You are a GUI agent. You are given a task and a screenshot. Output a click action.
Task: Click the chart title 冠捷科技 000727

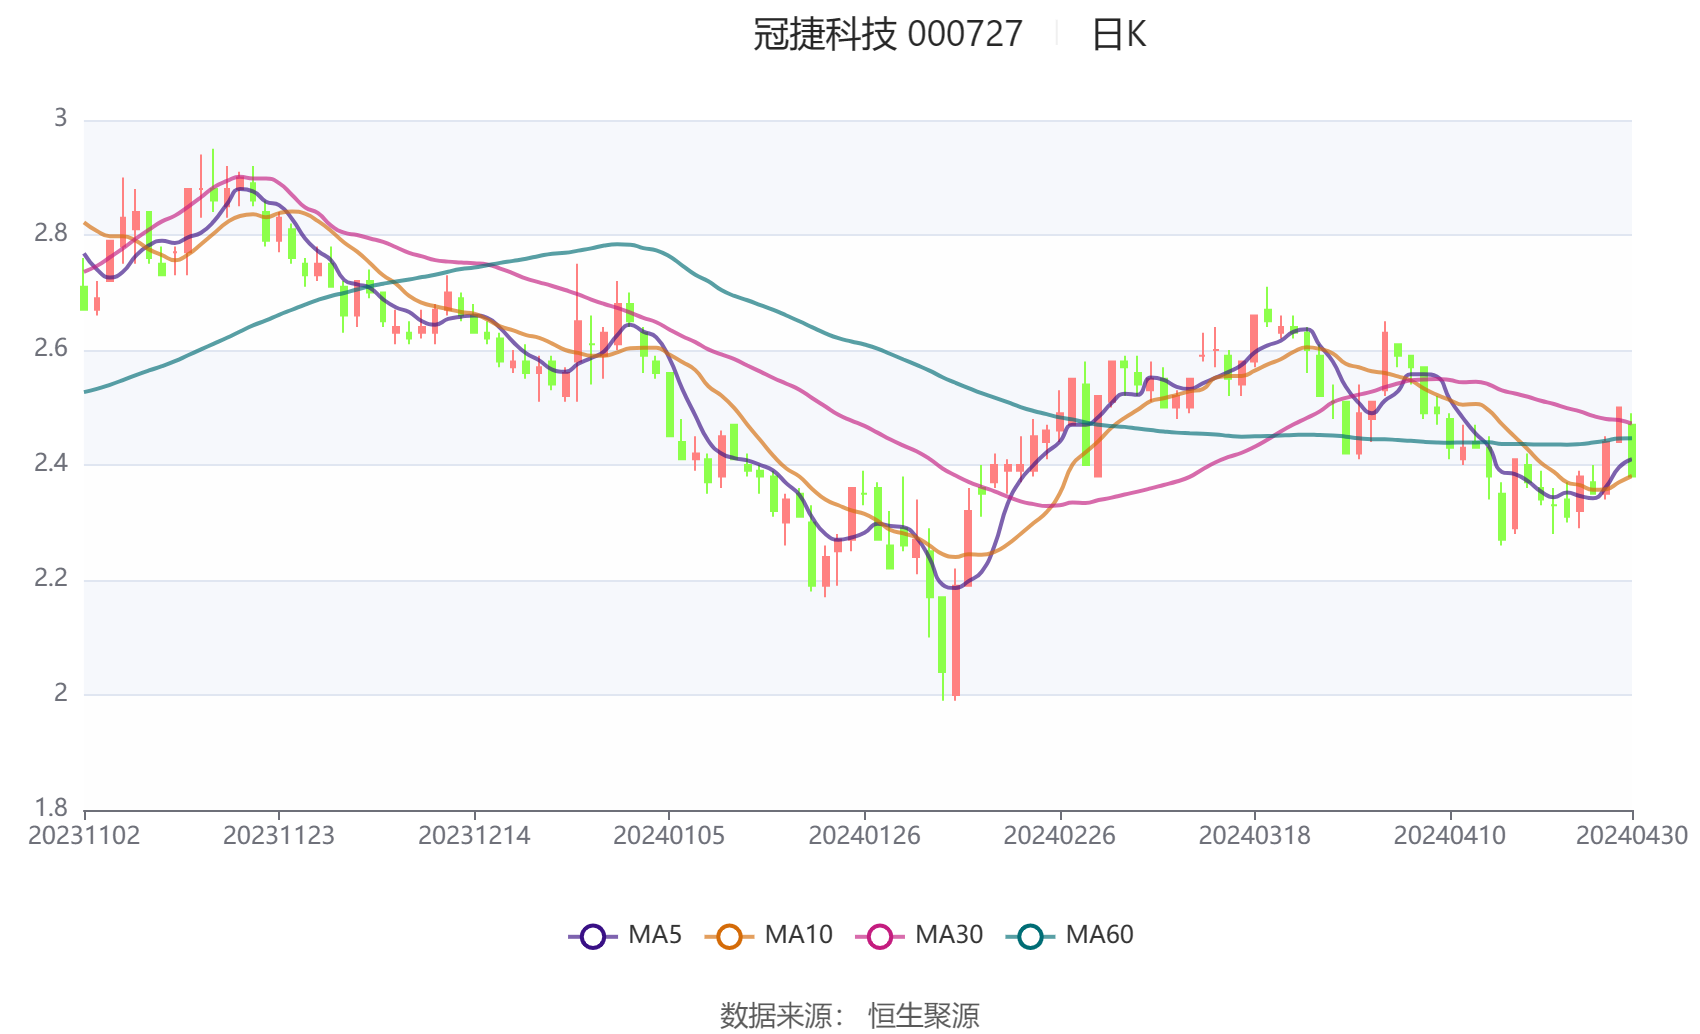click(x=888, y=35)
